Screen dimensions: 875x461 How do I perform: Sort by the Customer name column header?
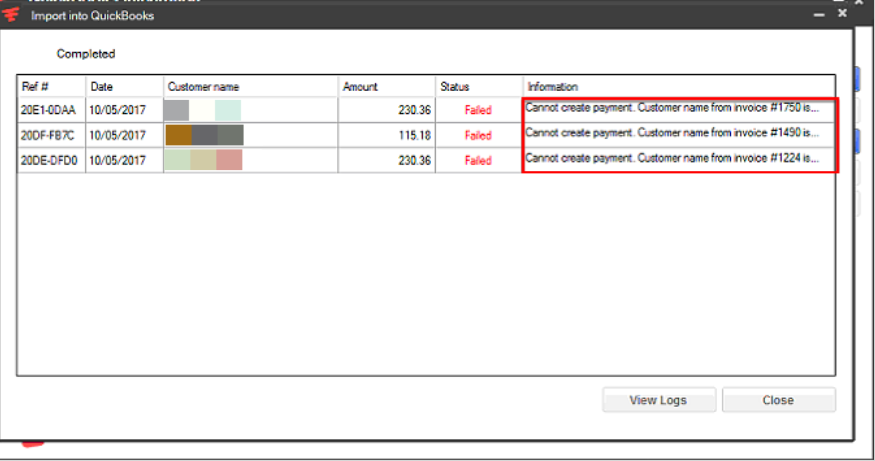[251, 87]
